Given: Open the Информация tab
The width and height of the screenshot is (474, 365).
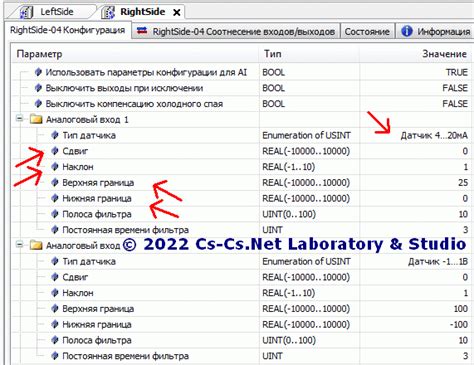Looking at the screenshot, I should point(435,32).
